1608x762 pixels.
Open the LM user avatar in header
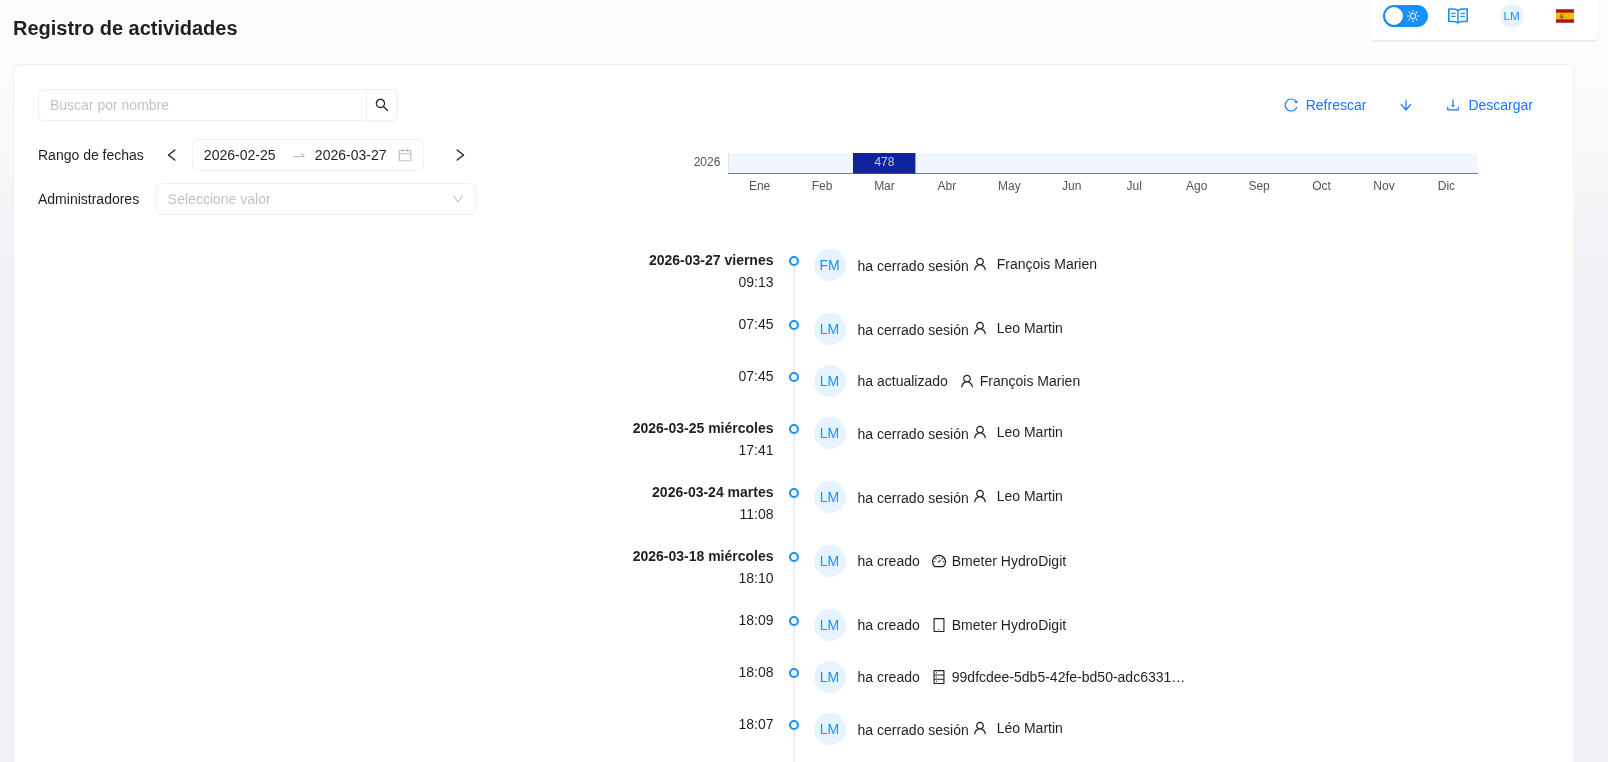pos(1511,16)
